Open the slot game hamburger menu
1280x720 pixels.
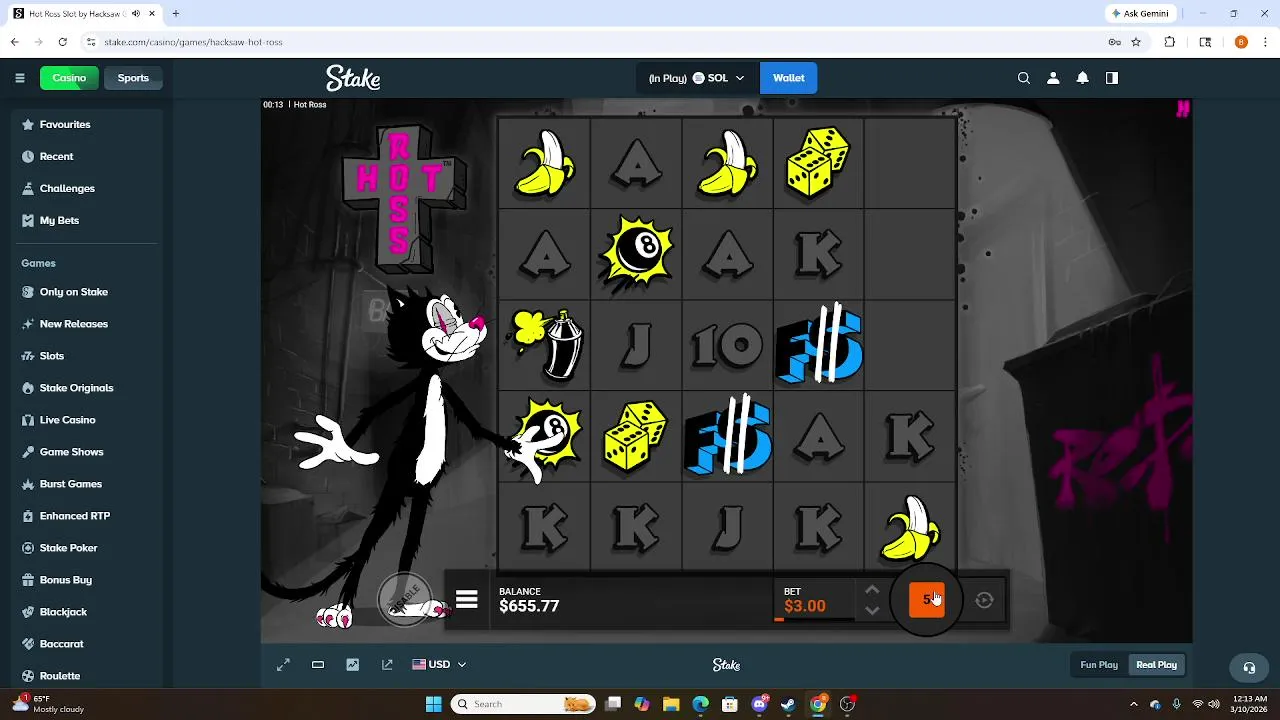click(x=467, y=600)
